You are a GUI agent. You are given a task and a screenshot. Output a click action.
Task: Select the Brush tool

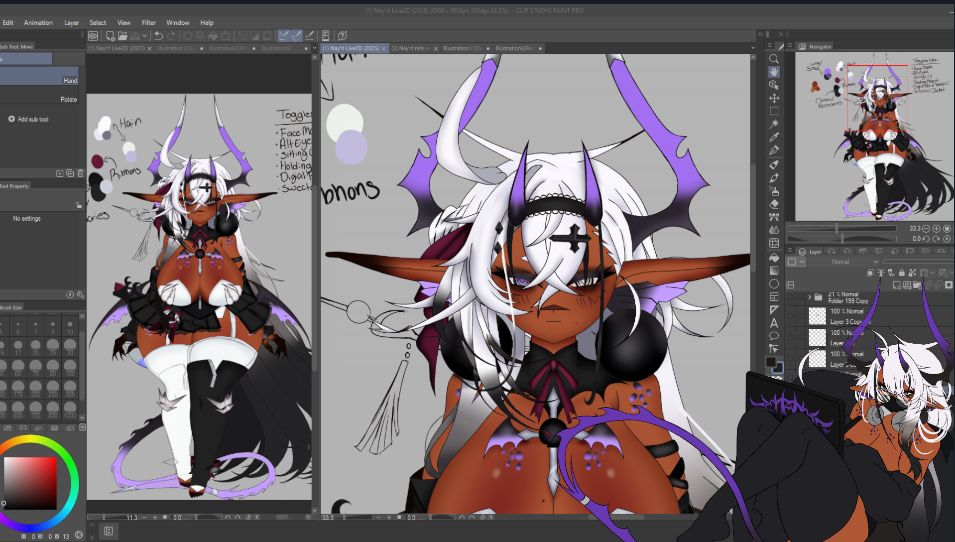point(774,177)
